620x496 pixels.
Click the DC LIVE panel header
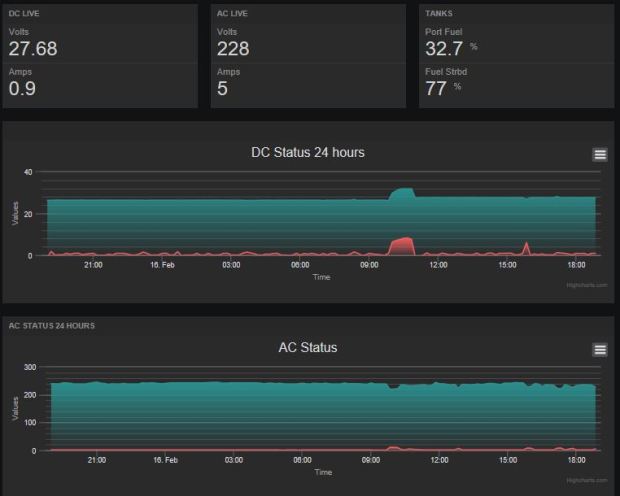(x=23, y=14)
